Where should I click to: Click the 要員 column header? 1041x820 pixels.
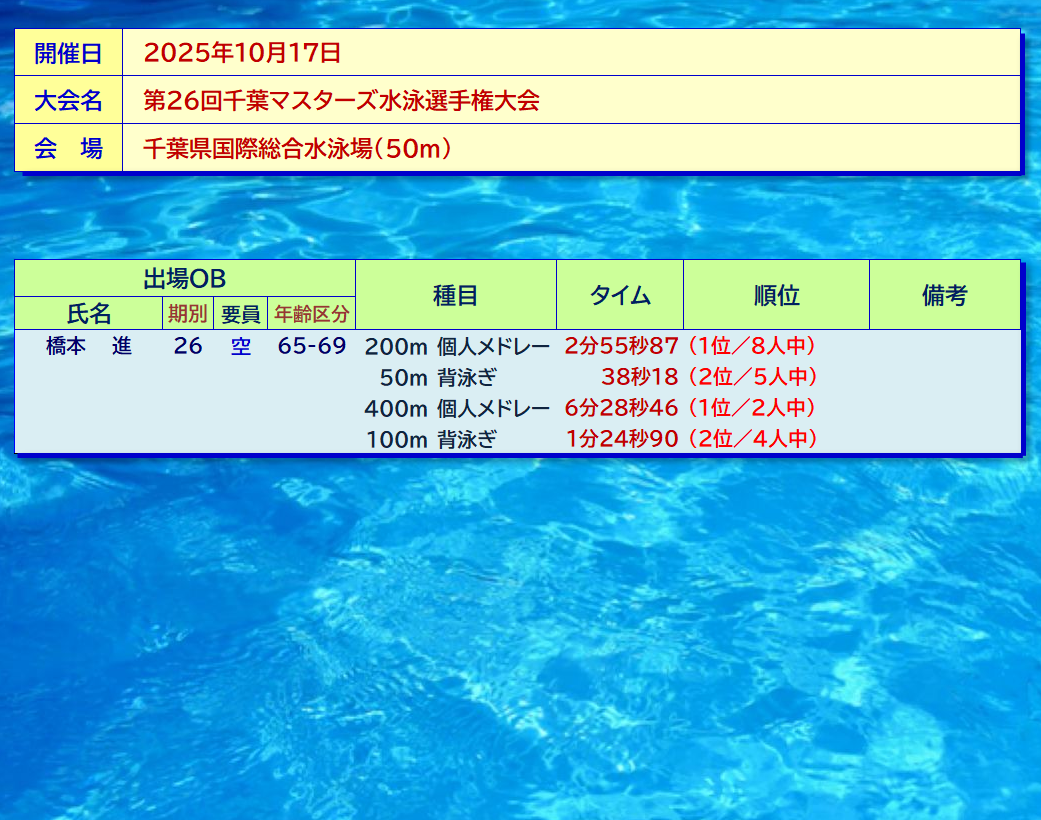[x=240, y=314]
